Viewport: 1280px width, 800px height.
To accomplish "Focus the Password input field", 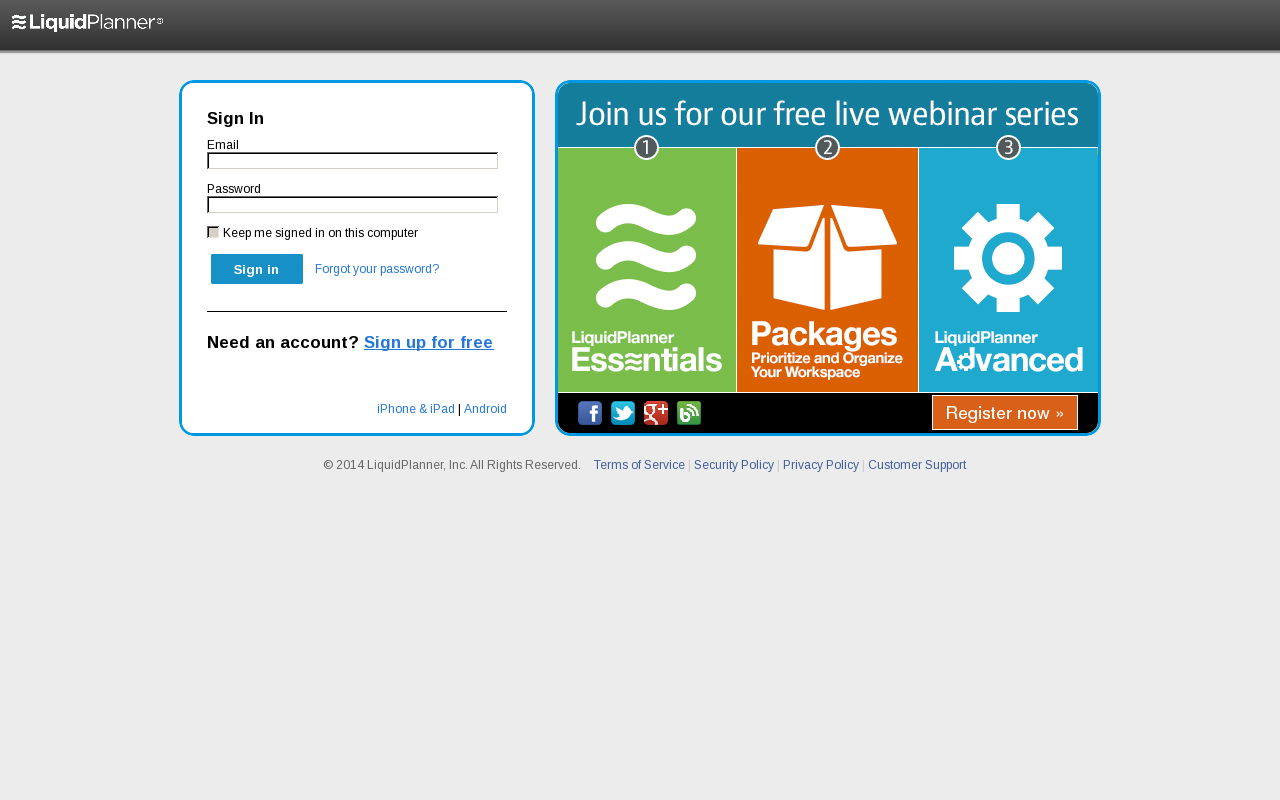I will pos(352,205).
